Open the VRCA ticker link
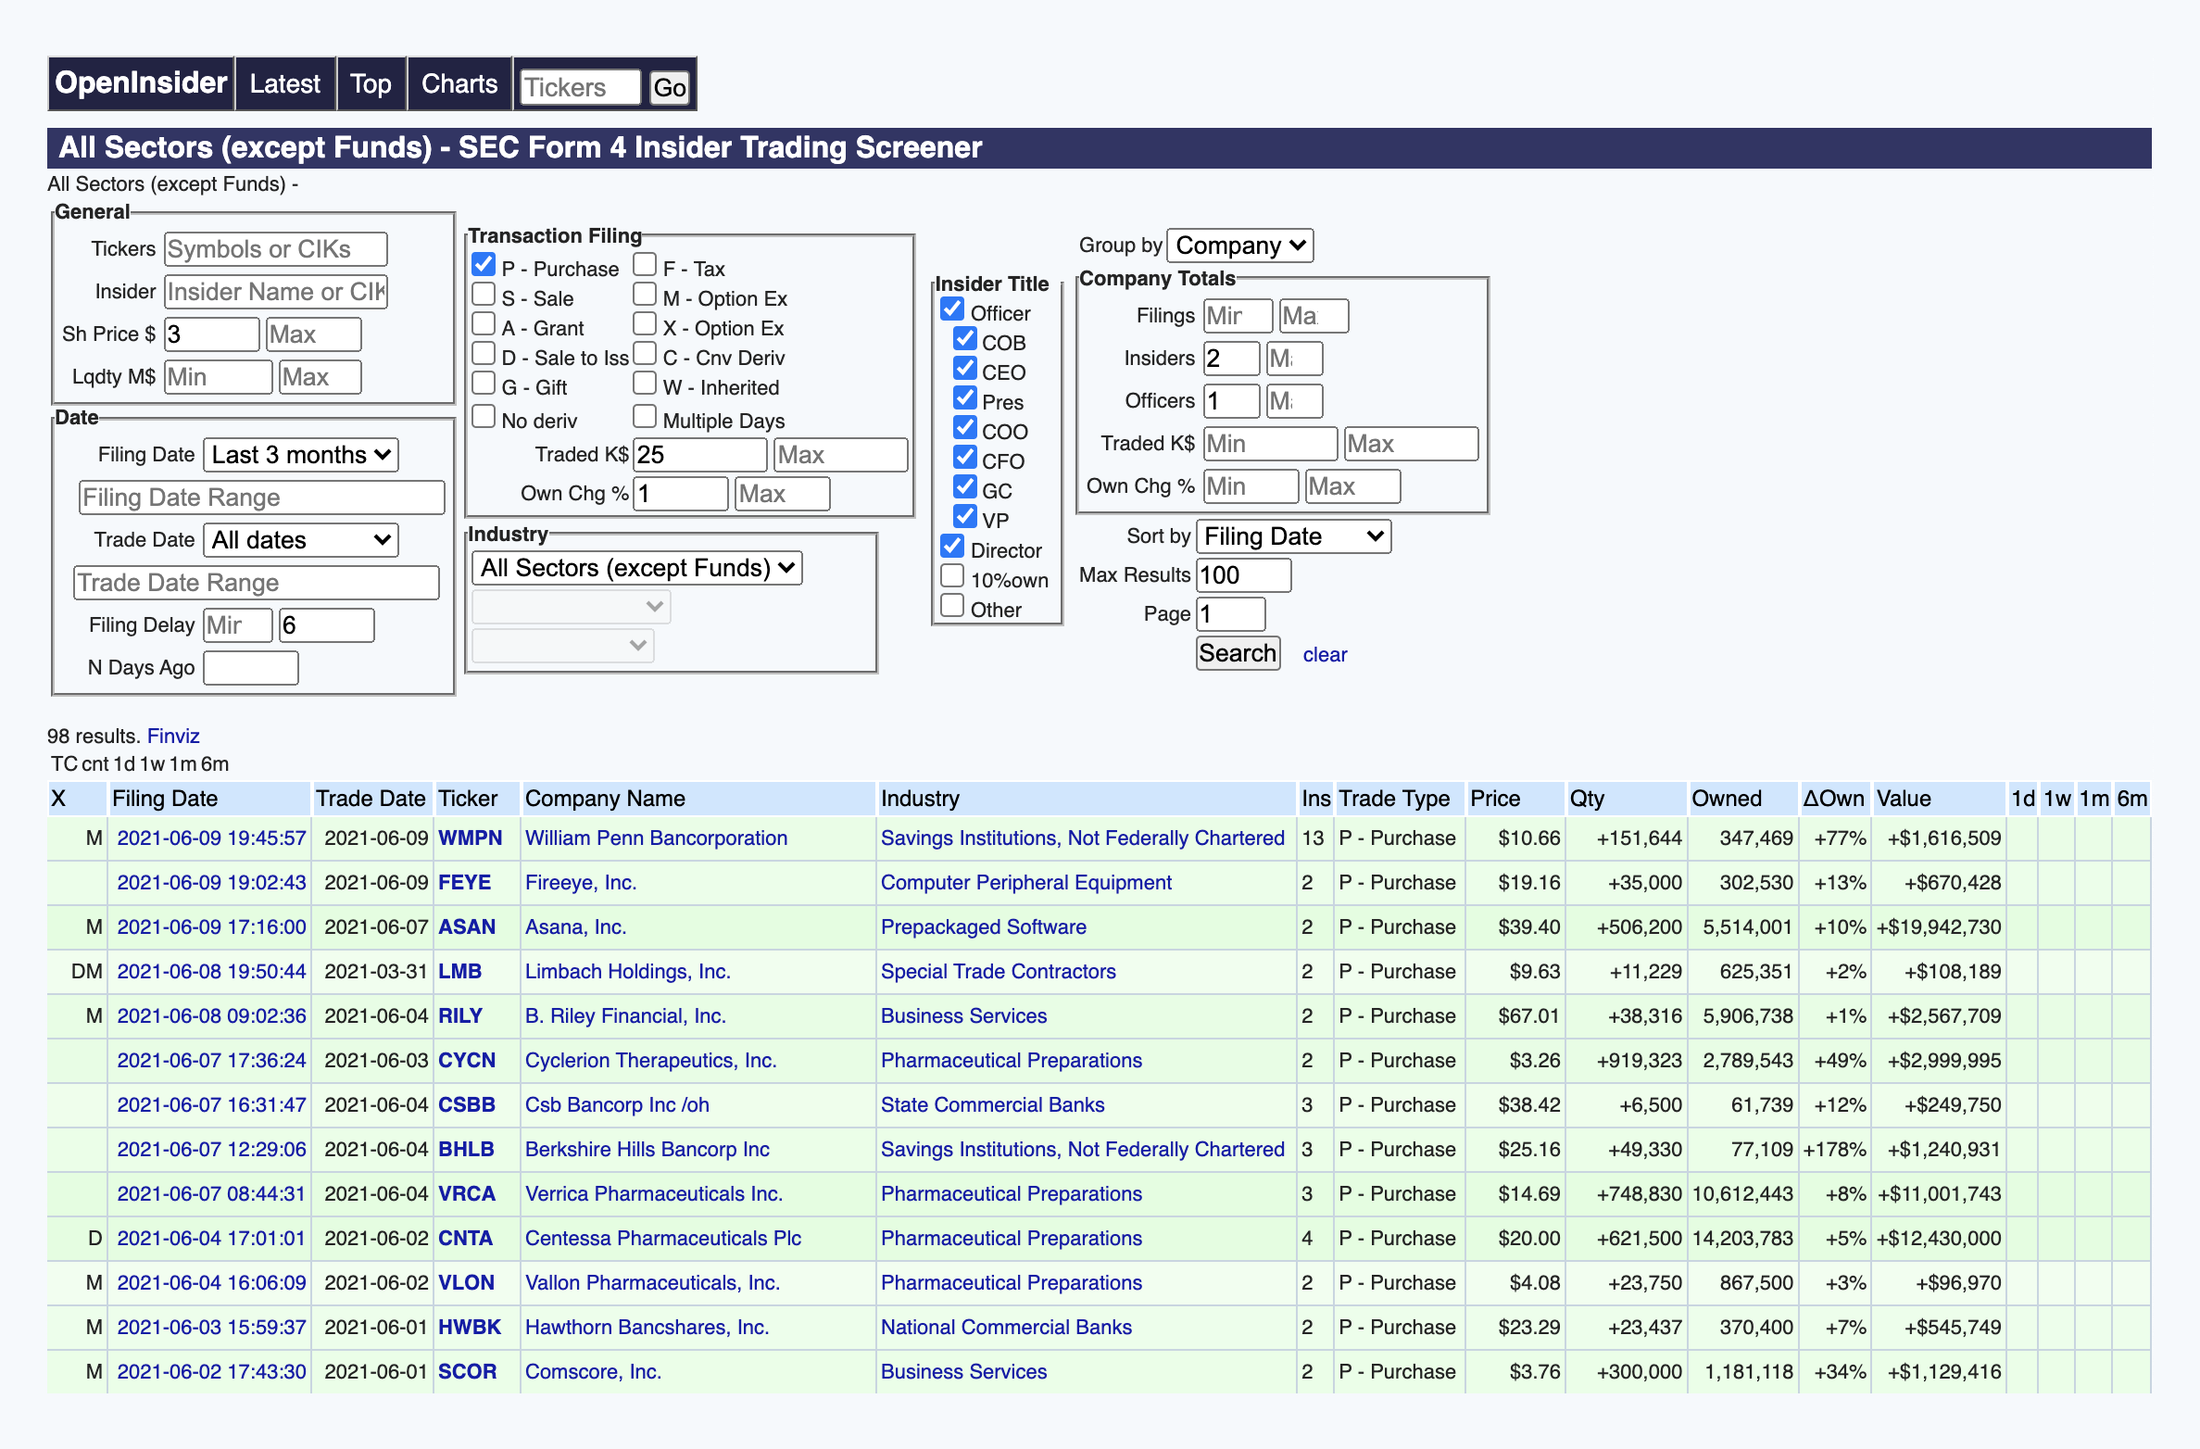The image size is (2200, 1449). pos(467,1194)
